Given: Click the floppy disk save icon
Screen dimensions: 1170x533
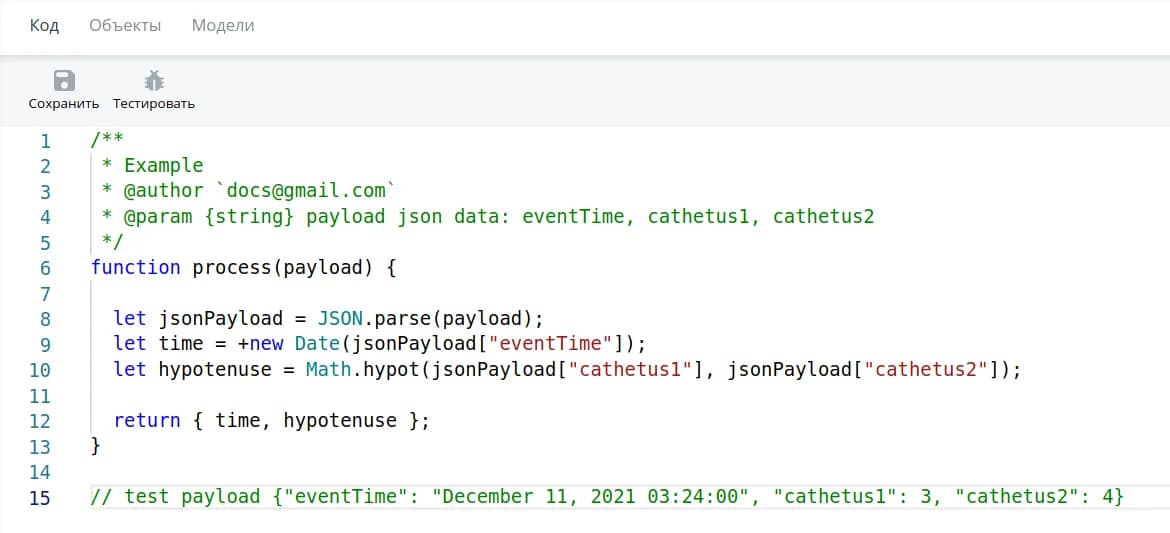Looking at the screenshot, I should (64, 81).
